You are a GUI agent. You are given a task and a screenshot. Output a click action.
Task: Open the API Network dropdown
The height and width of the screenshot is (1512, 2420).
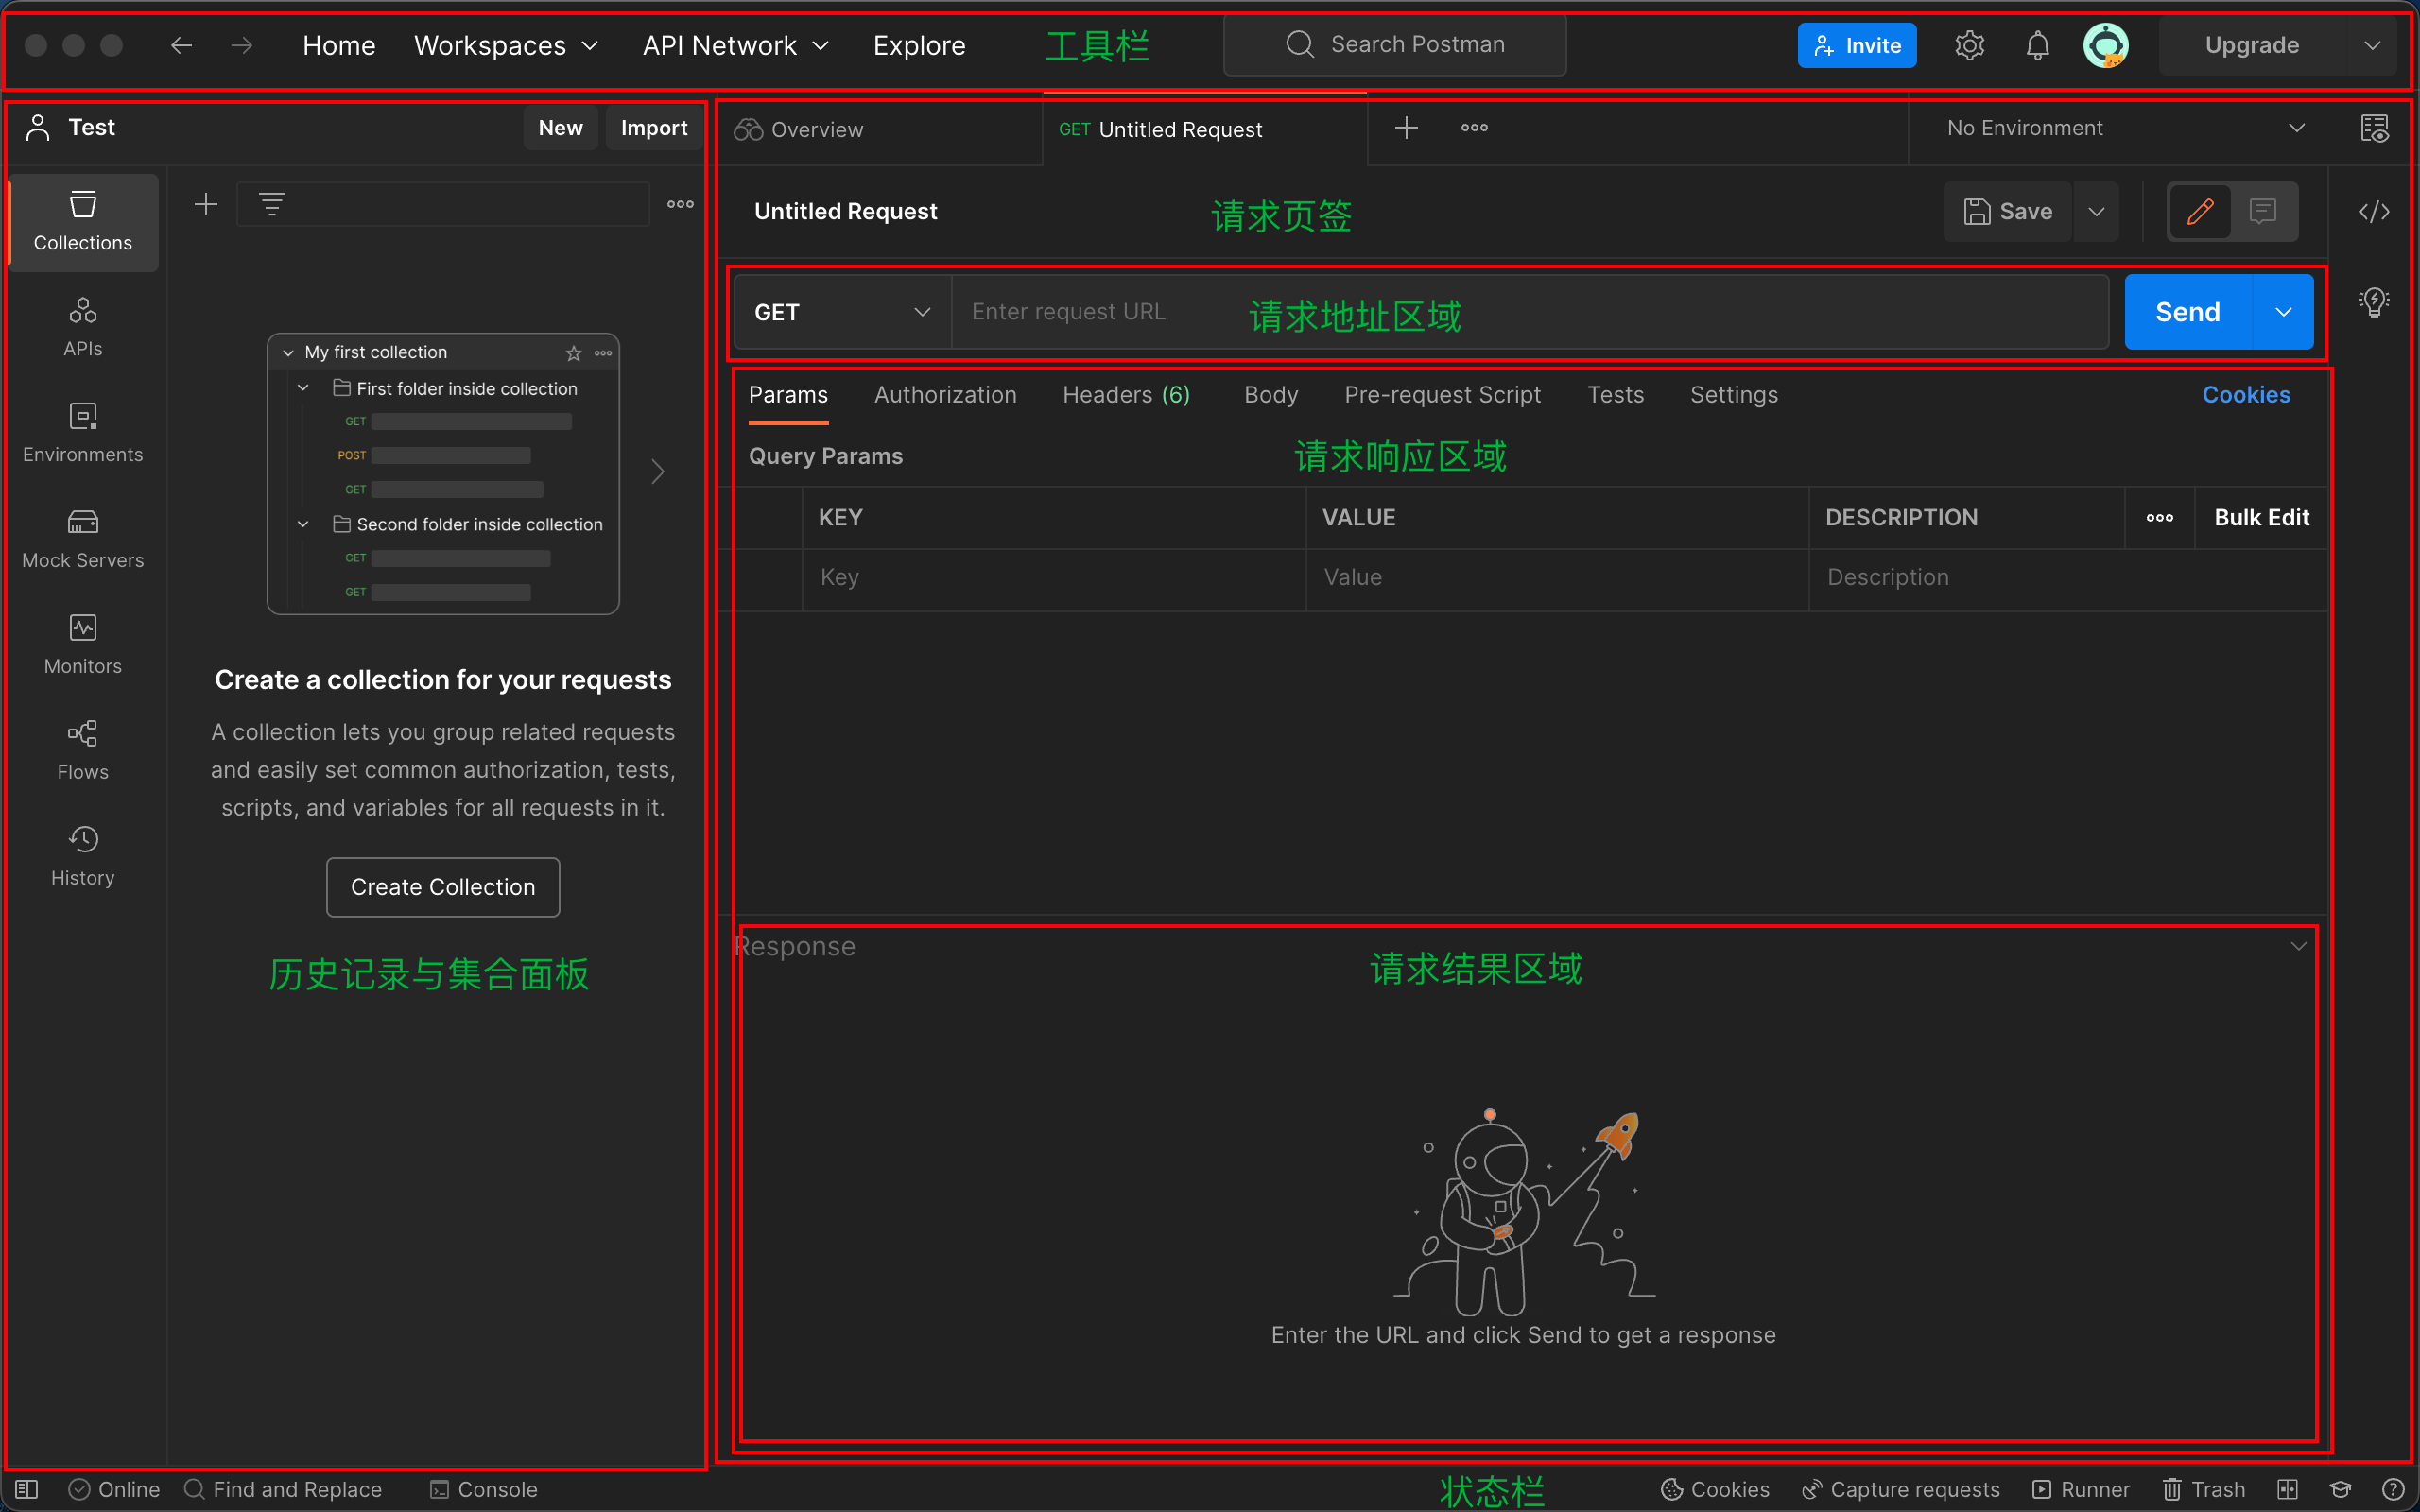click(x=736, y=45)
